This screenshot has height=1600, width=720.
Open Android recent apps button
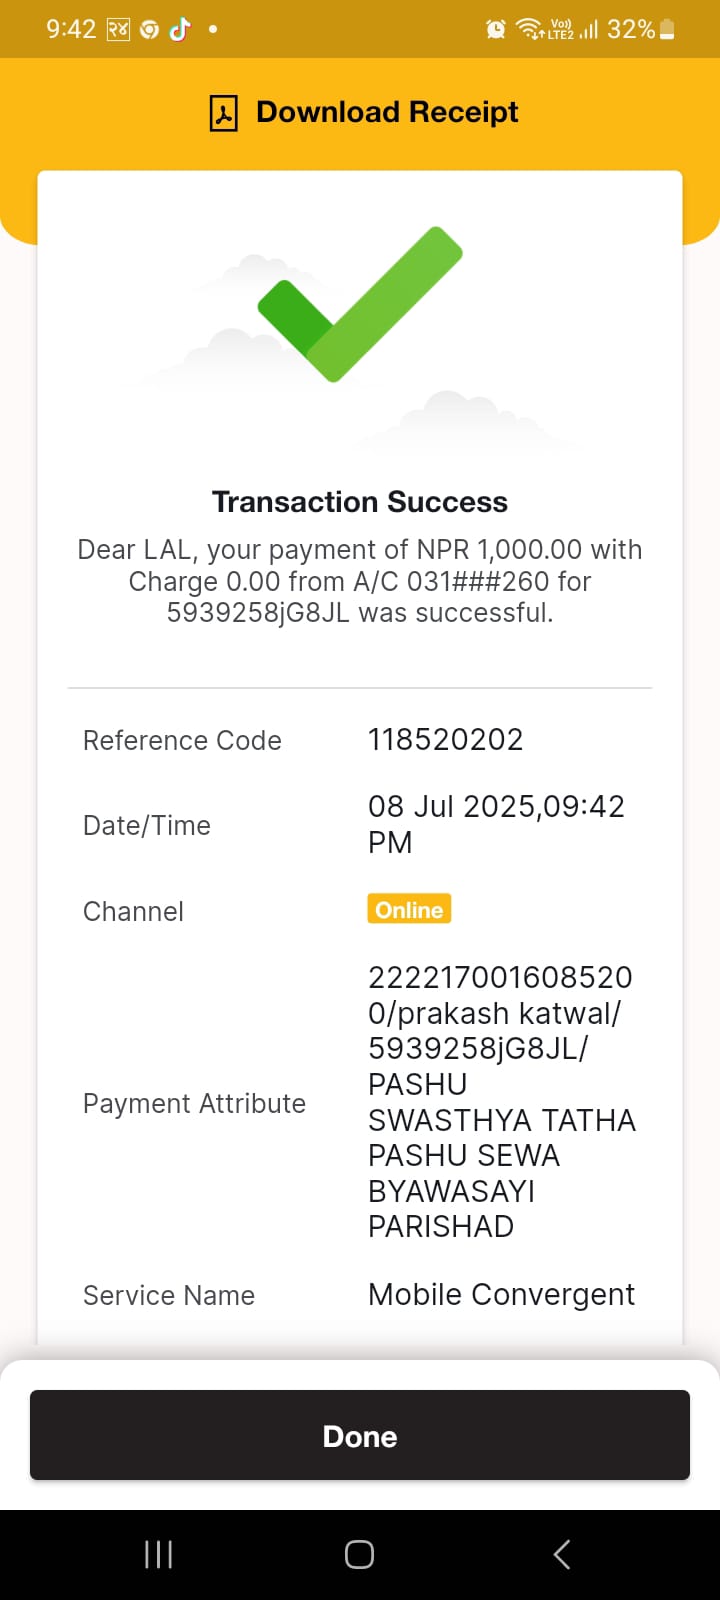click(x=158, y=1554)
